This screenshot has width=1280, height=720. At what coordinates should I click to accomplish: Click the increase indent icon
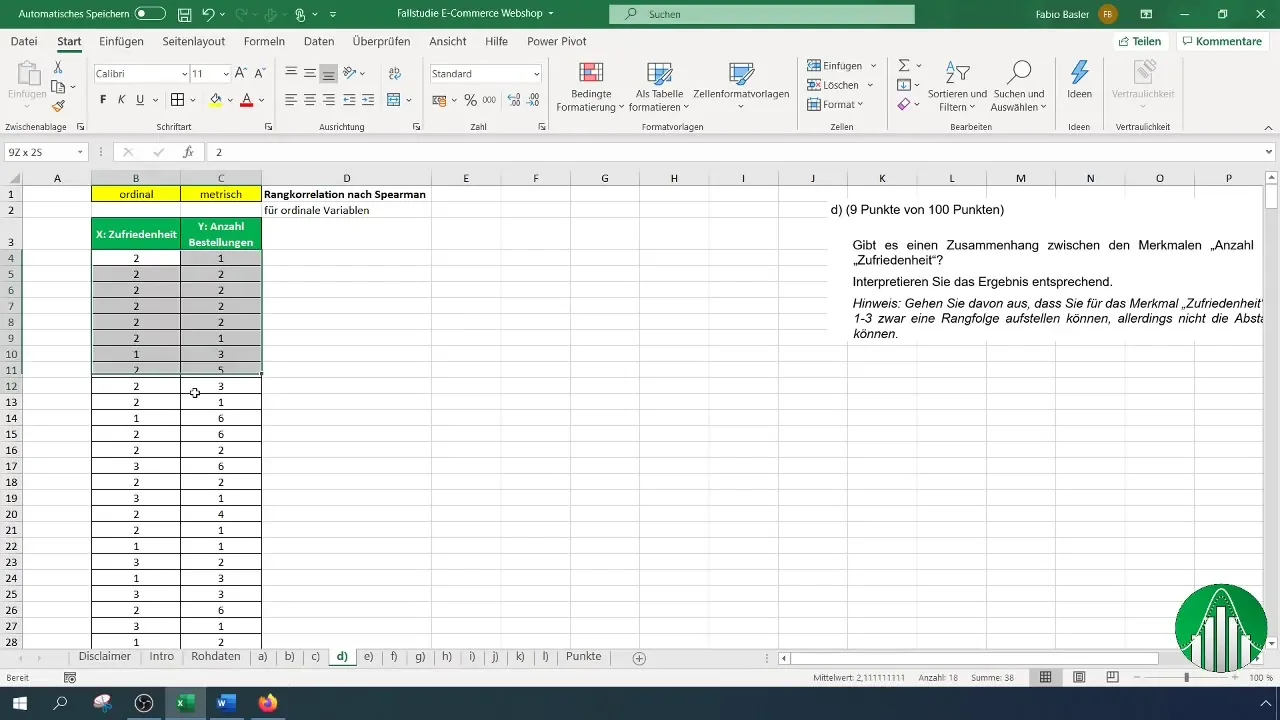coord(366,100)
